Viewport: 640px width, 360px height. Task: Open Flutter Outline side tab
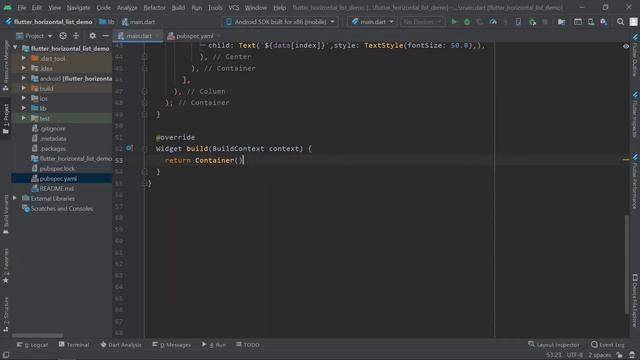click(x=635, y=55)
